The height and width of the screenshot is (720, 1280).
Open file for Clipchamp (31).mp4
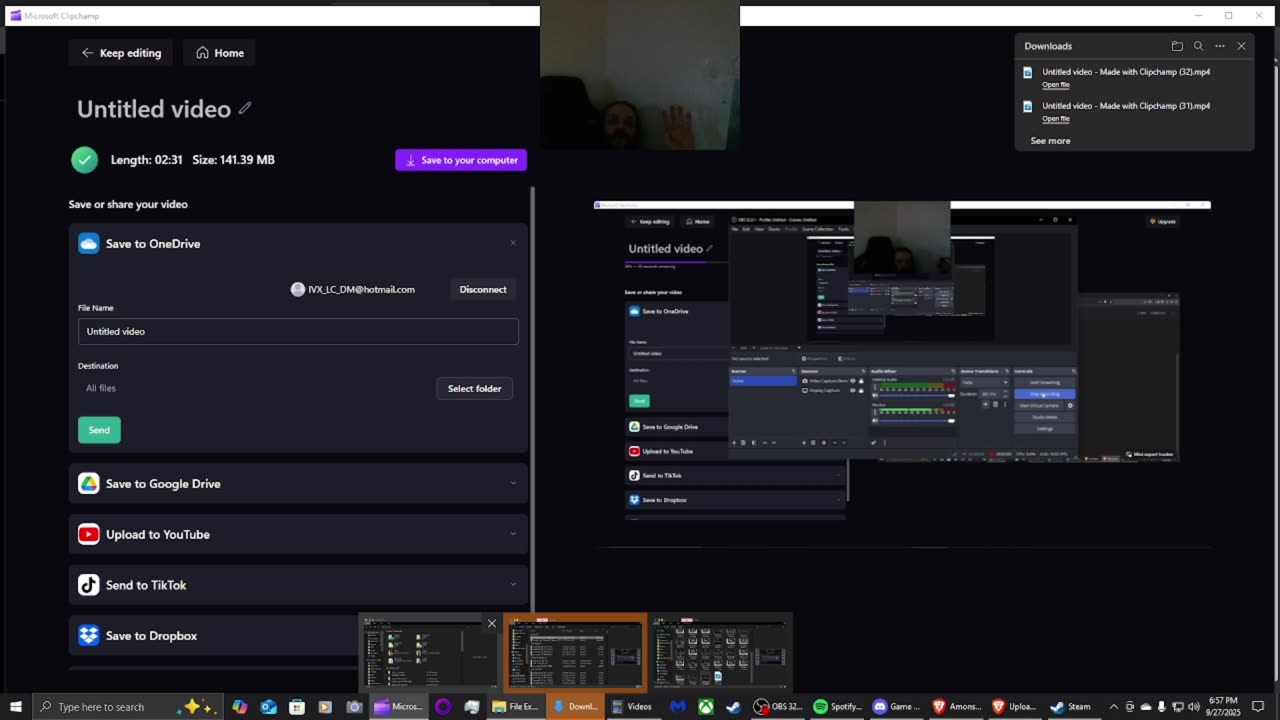point(1055,119)
